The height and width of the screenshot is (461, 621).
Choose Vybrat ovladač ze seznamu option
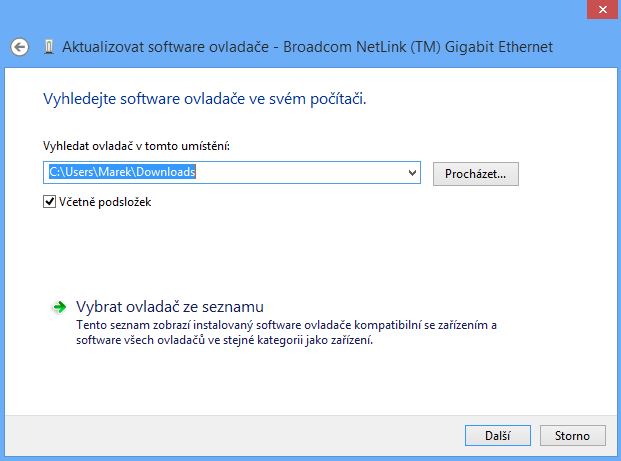(170, 307)
